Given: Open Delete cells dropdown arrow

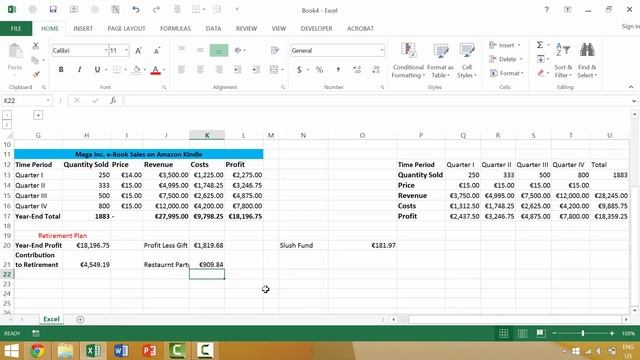Looking at the screenshot, I should click(521, 59).
